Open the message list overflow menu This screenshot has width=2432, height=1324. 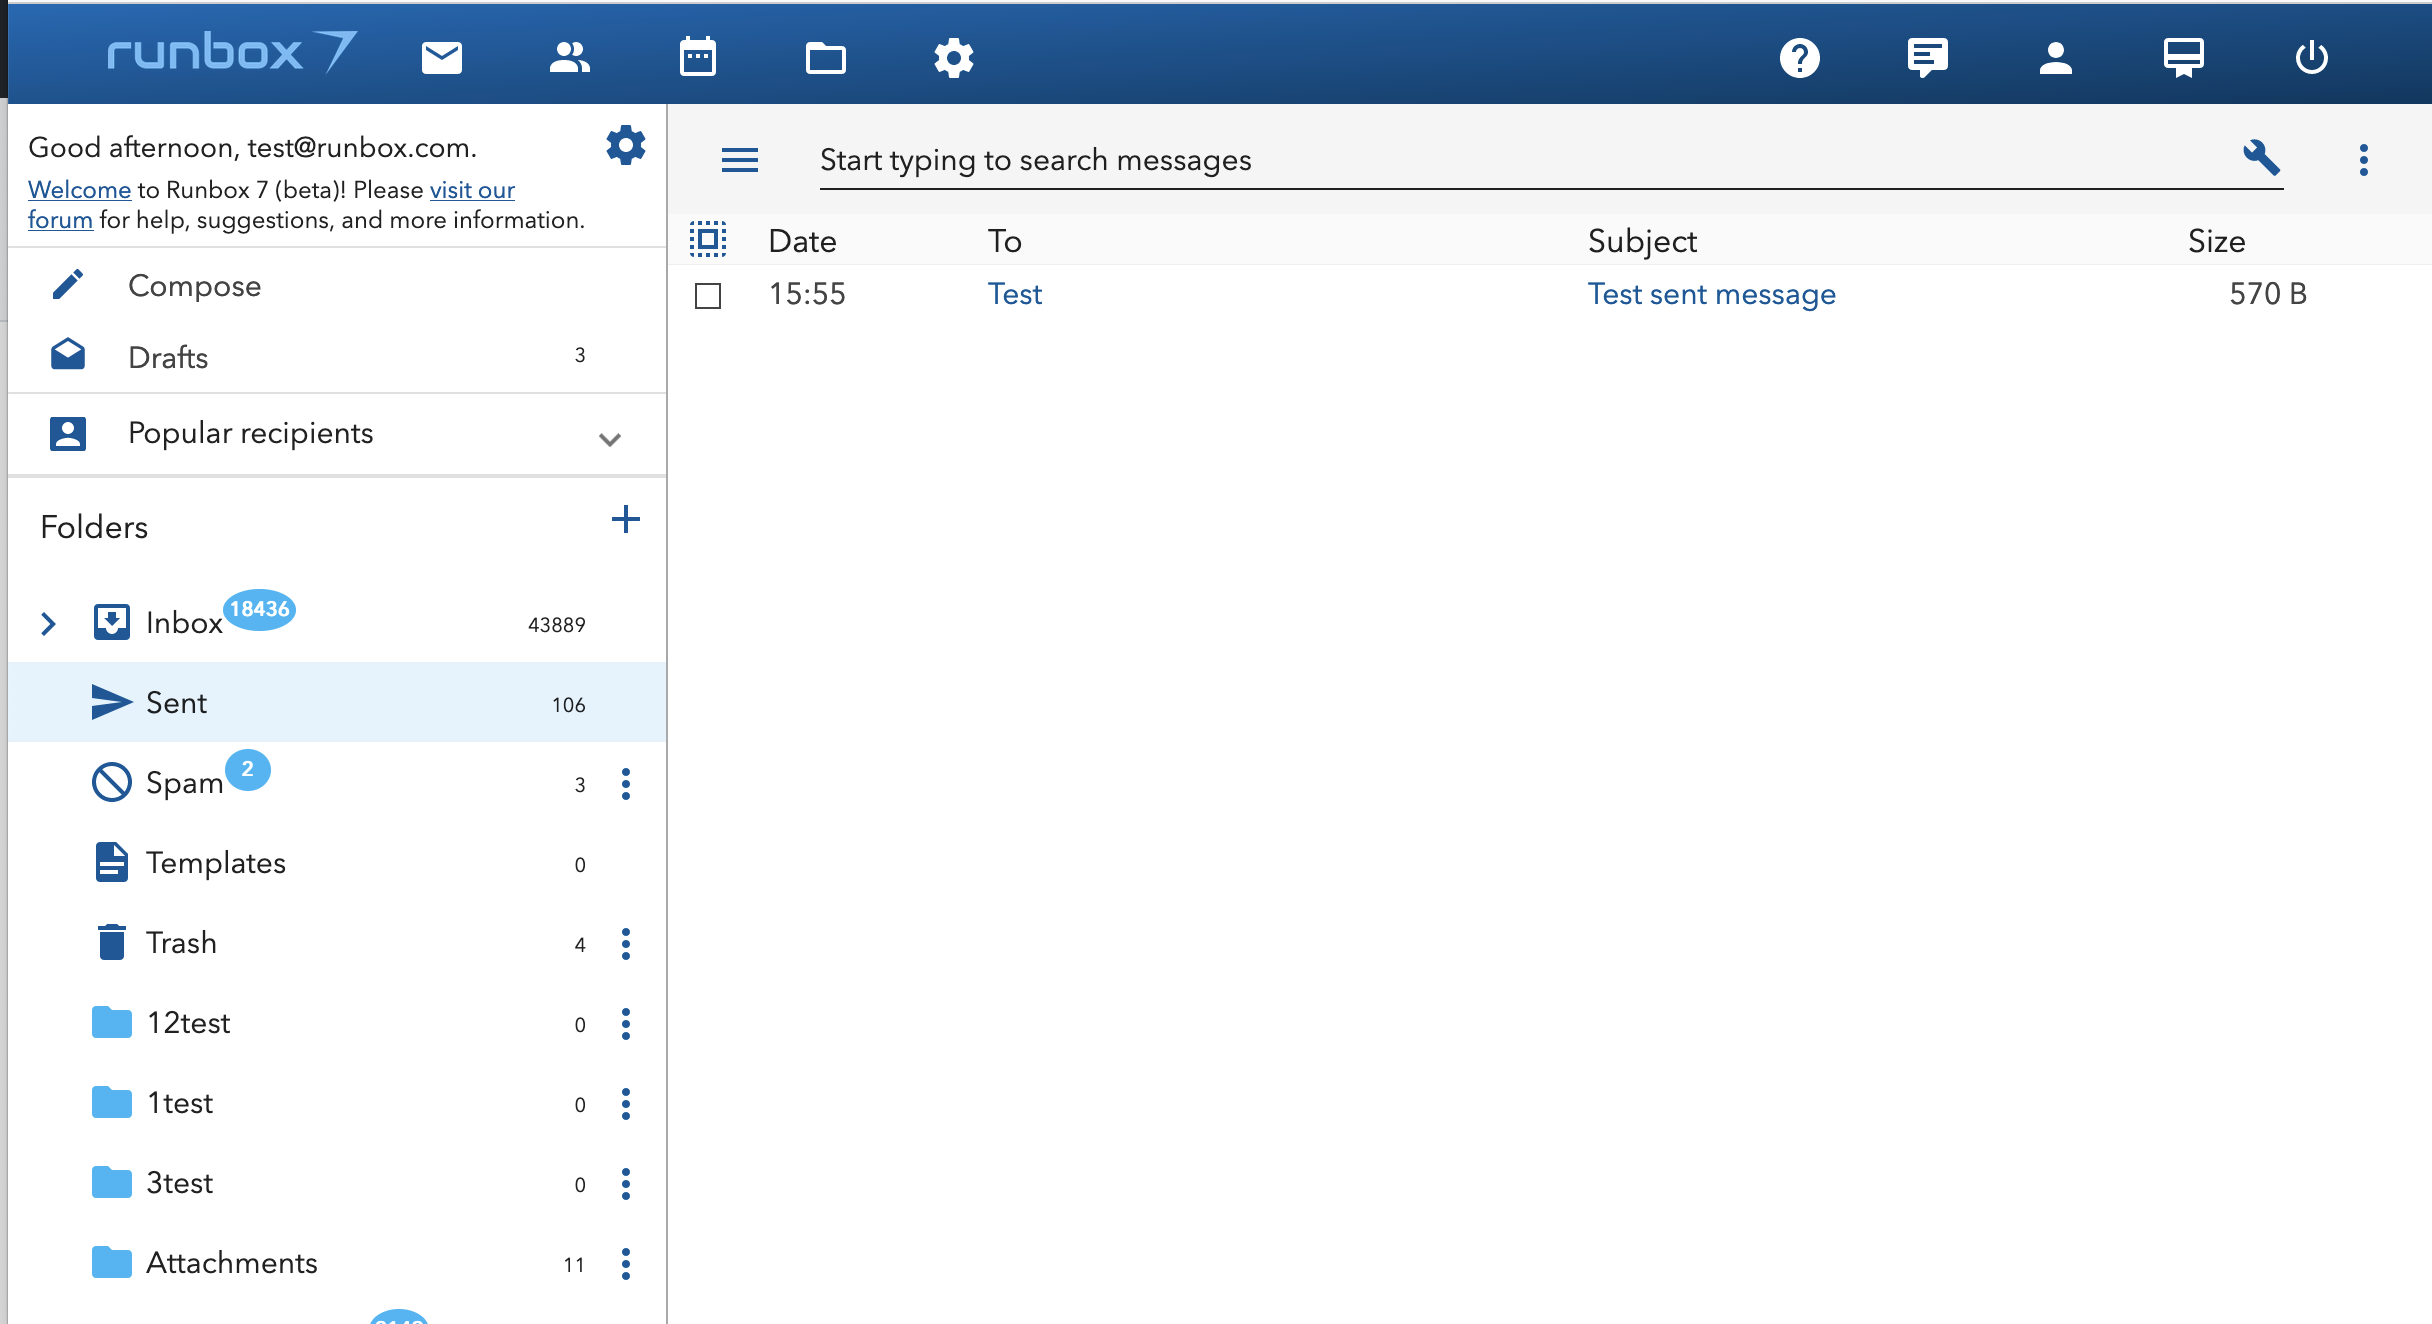pos(2364,157)
